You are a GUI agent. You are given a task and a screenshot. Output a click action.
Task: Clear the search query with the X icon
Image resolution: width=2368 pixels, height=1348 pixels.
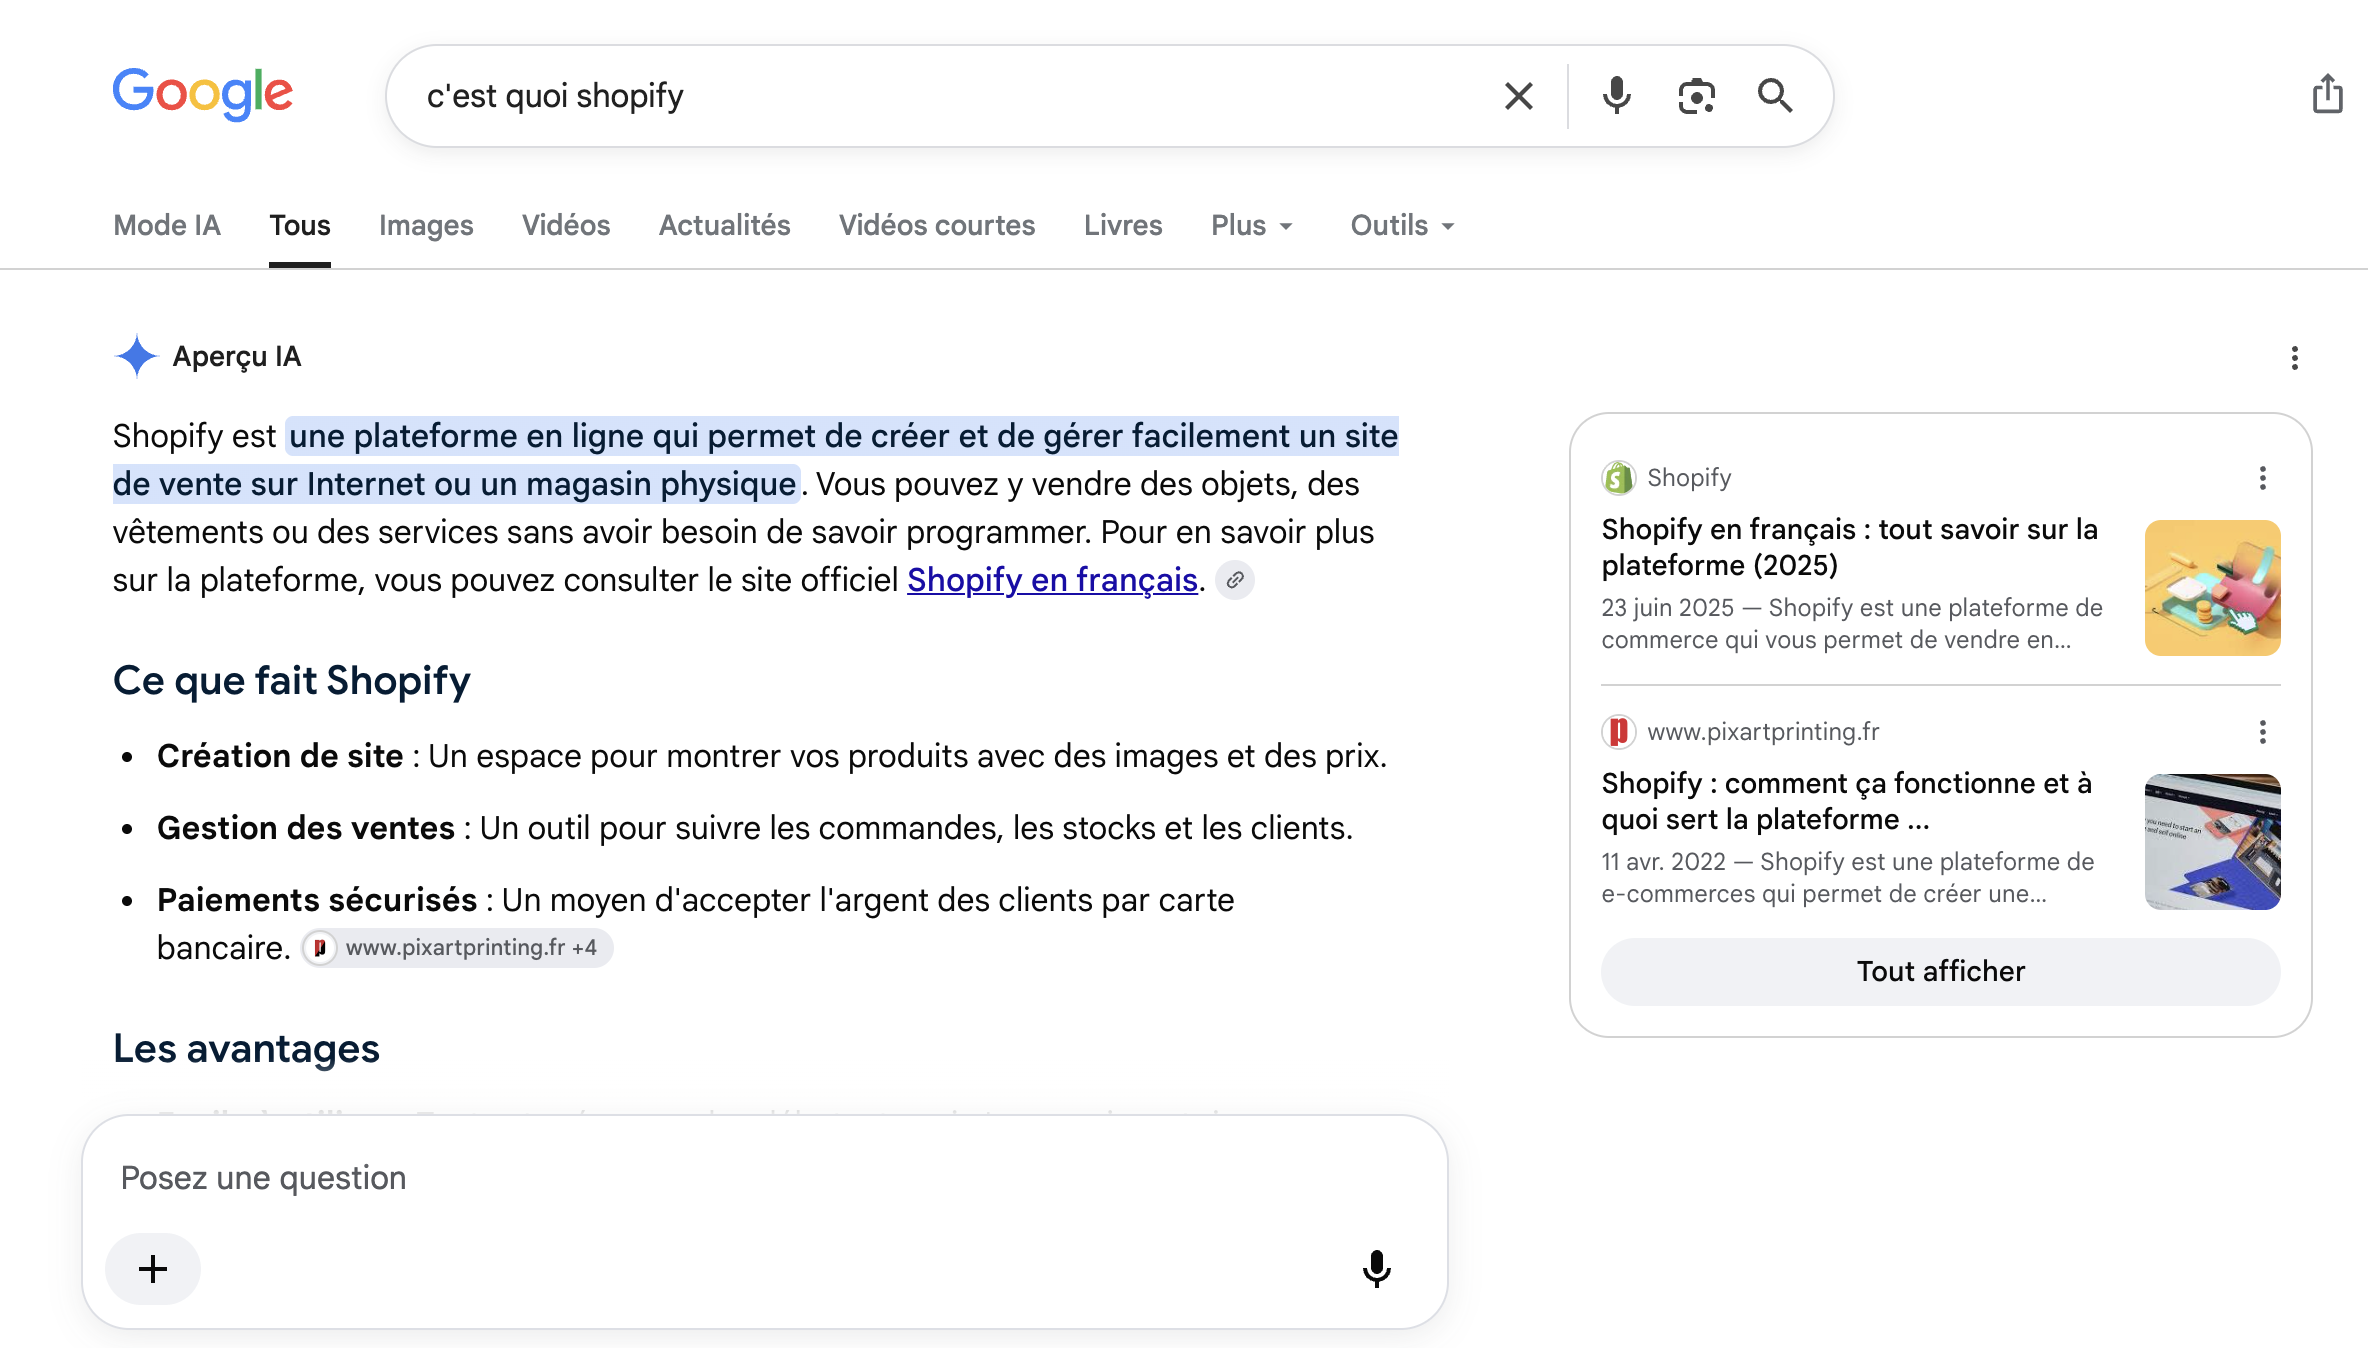[1518, 96]
